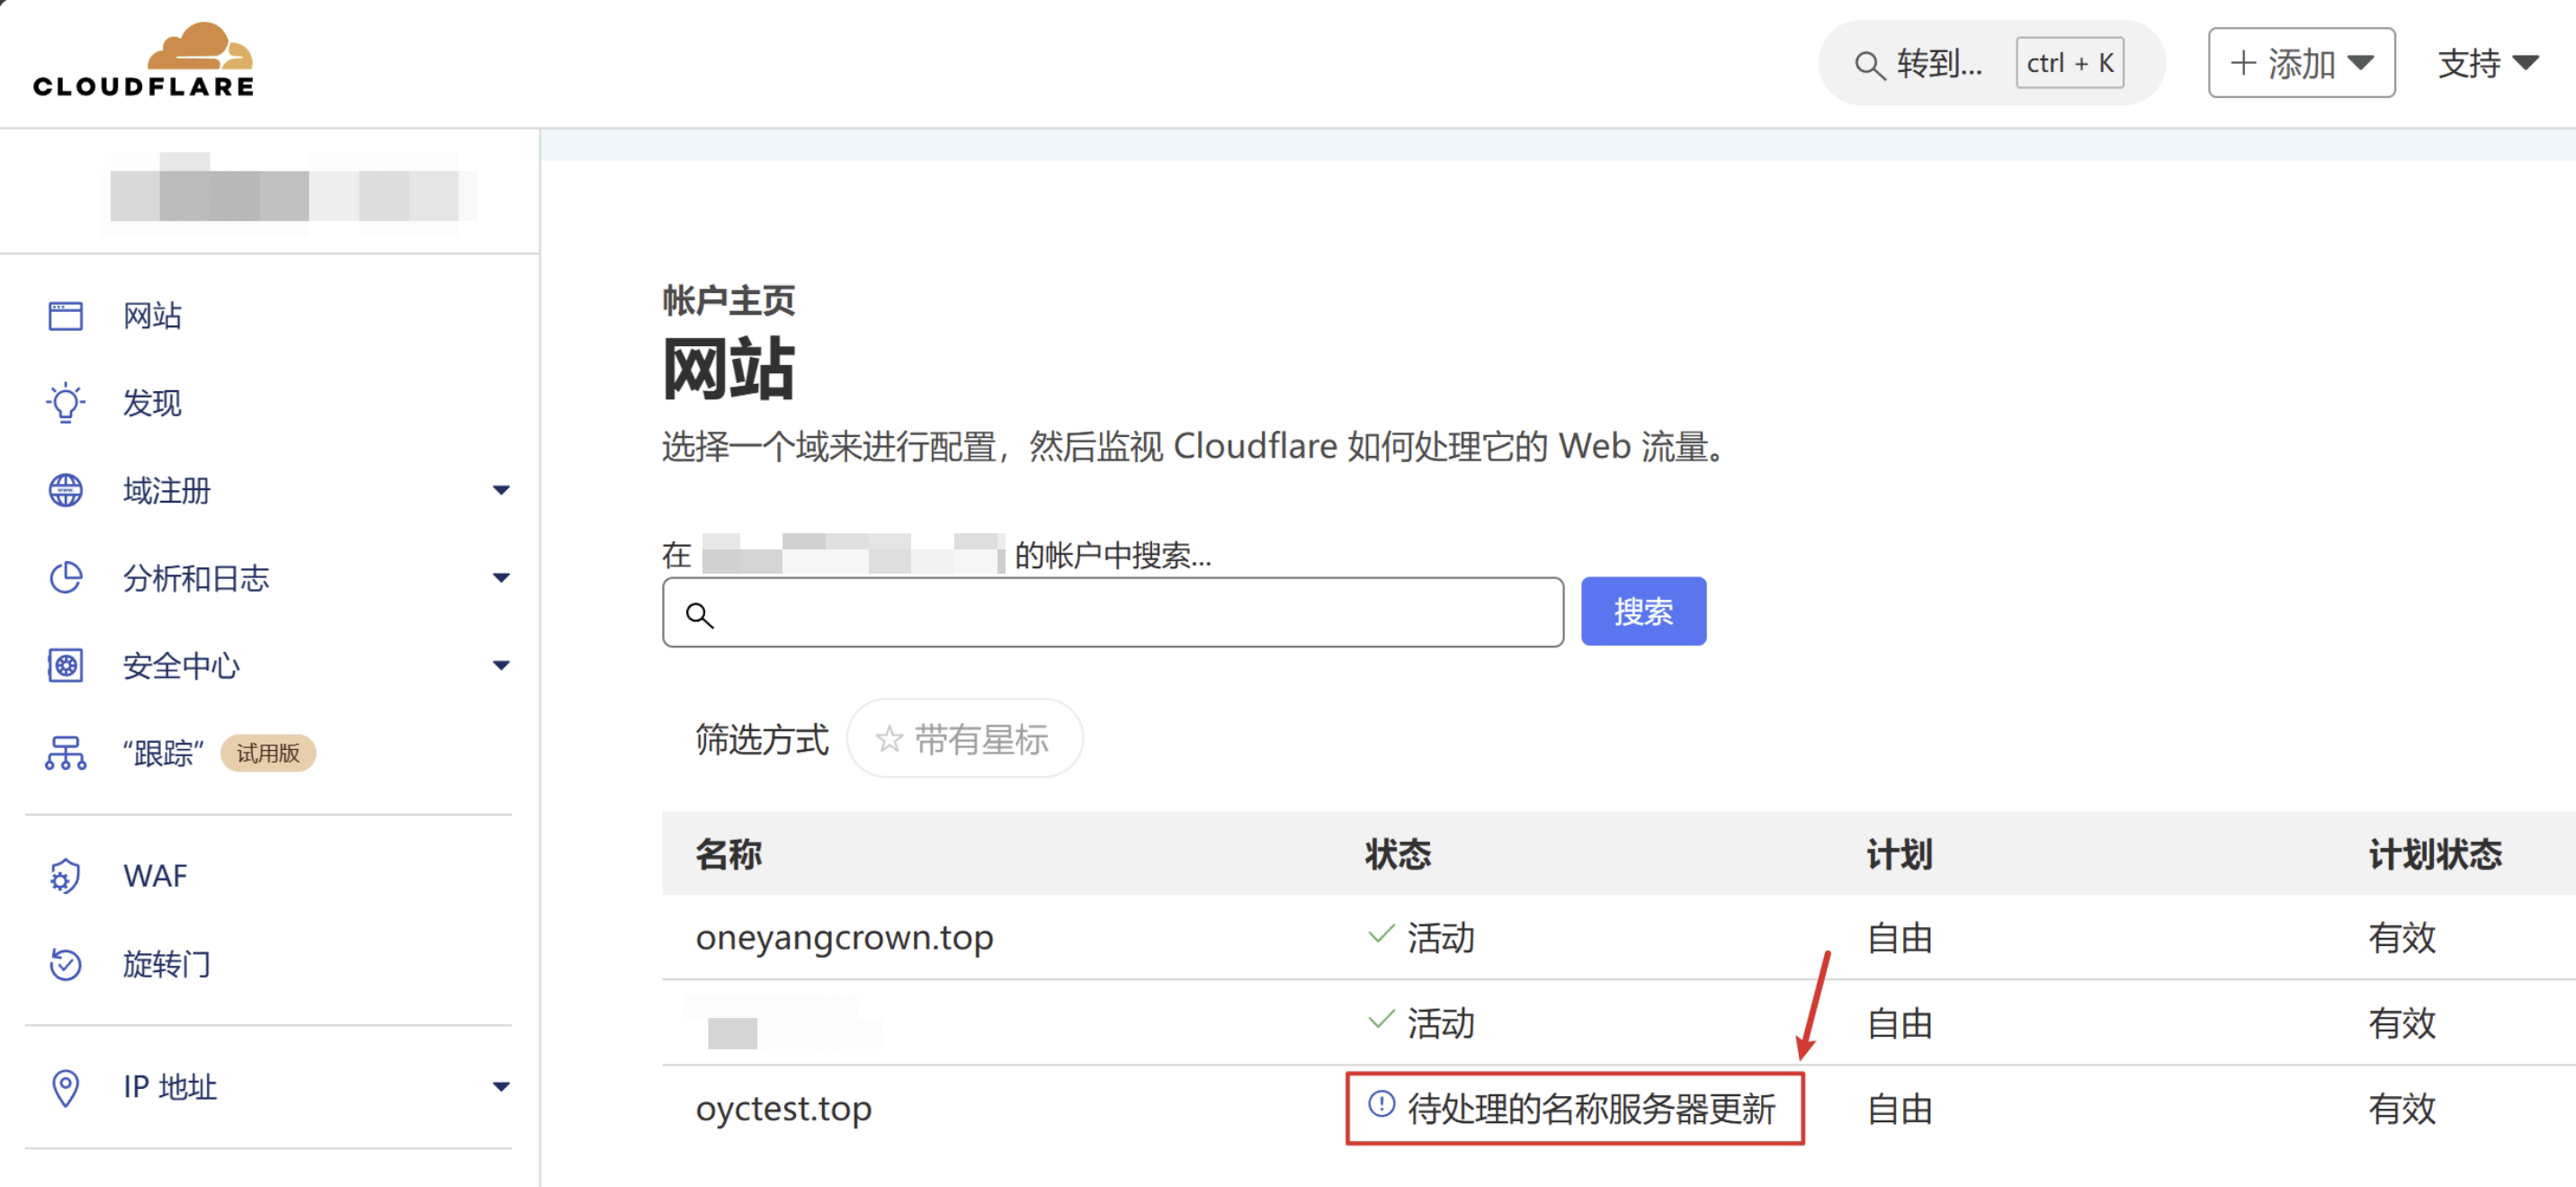Click the account search input field
The image size is (2576, 1187).
1112,613
